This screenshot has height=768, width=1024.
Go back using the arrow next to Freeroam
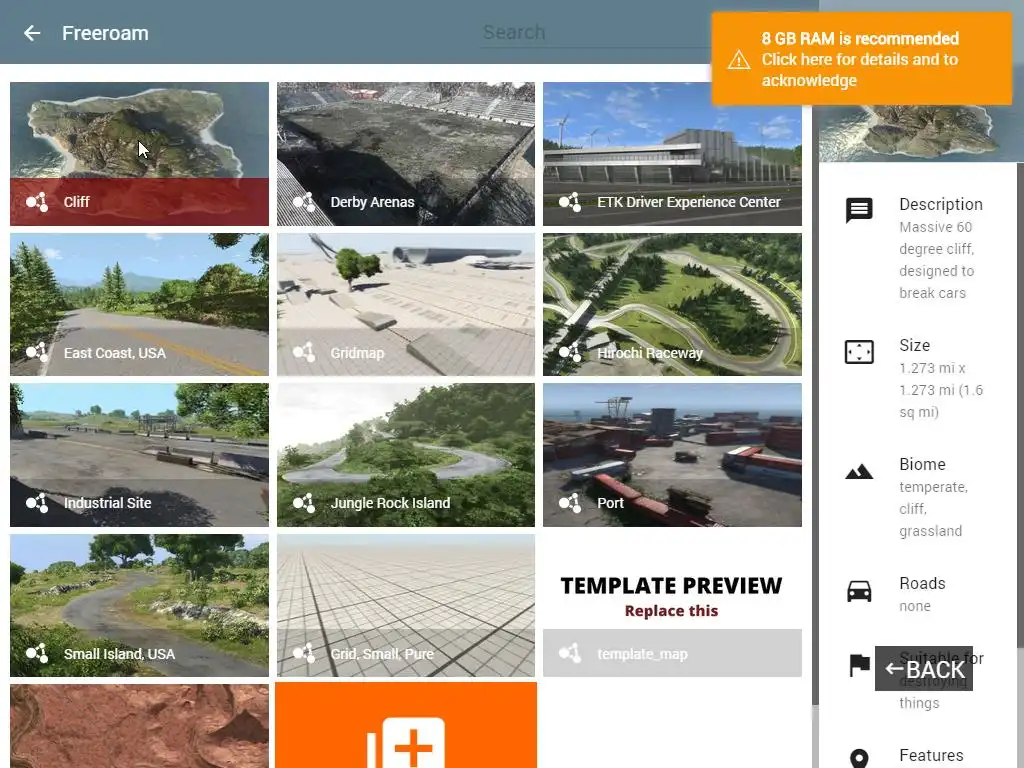click(x=32, y=33)
